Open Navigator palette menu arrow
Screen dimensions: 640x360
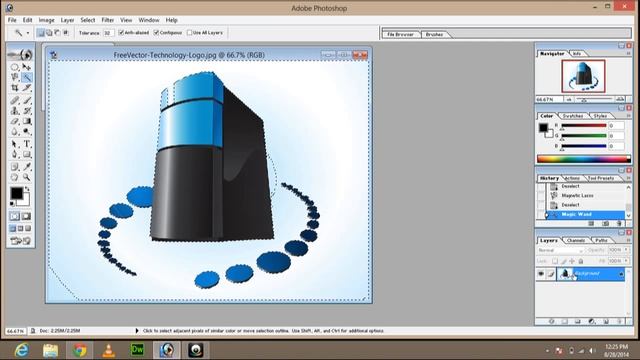pyautogui.click(x=629, y=53)
